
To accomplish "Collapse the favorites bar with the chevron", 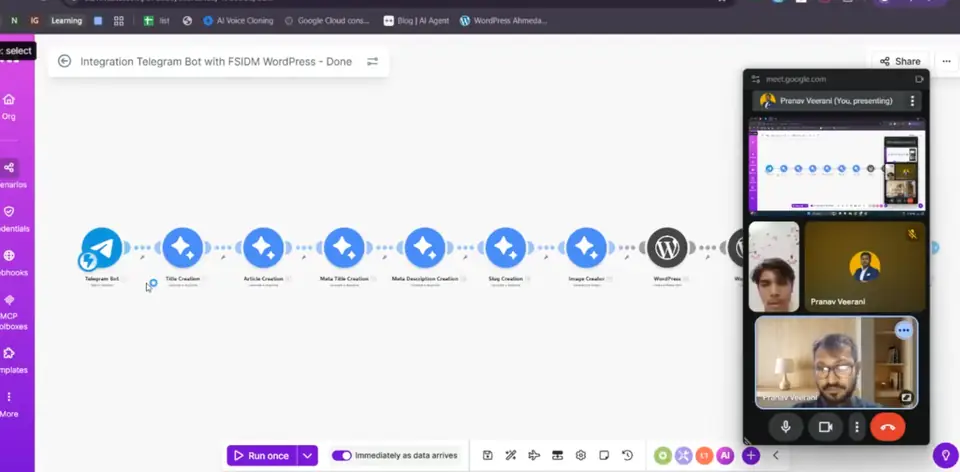I will coord(776,455).
